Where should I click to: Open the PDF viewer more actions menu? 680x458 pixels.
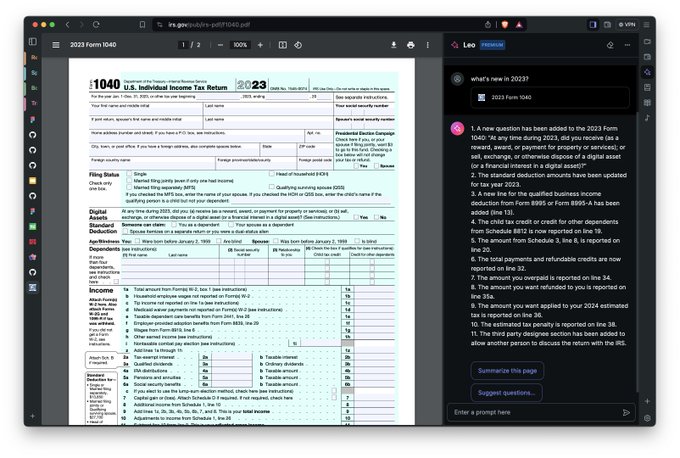(428, 45)
